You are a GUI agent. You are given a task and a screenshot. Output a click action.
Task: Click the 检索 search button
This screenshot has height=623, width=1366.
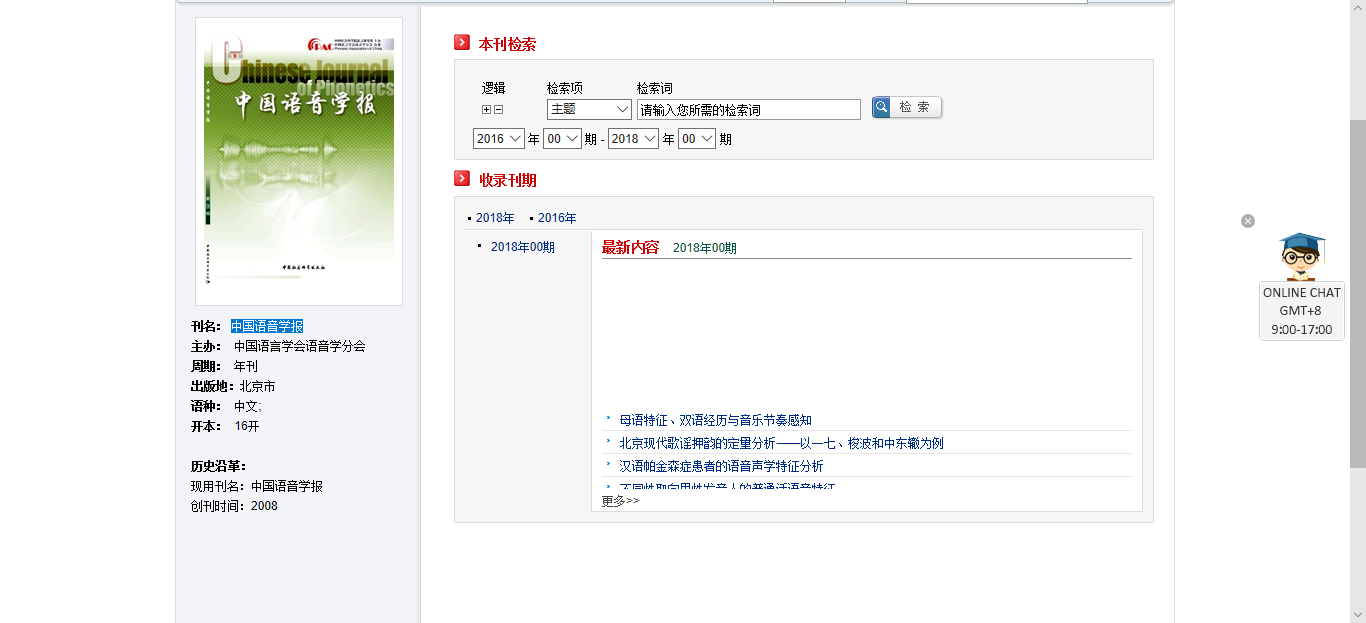(x=907, y=107)
